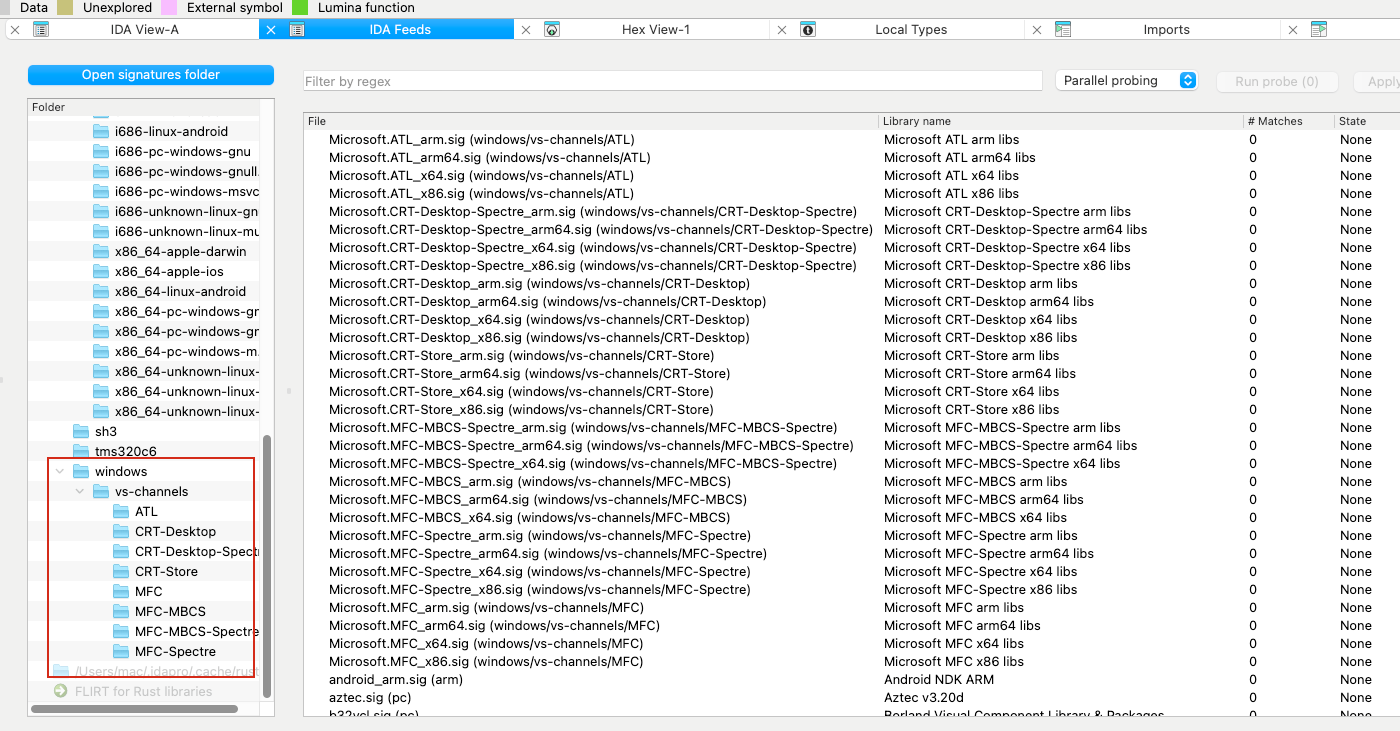Click the Folder column header in the tree
This screenshot has height=731, width=1400.
pyautogui.click(x=144, y=107)
